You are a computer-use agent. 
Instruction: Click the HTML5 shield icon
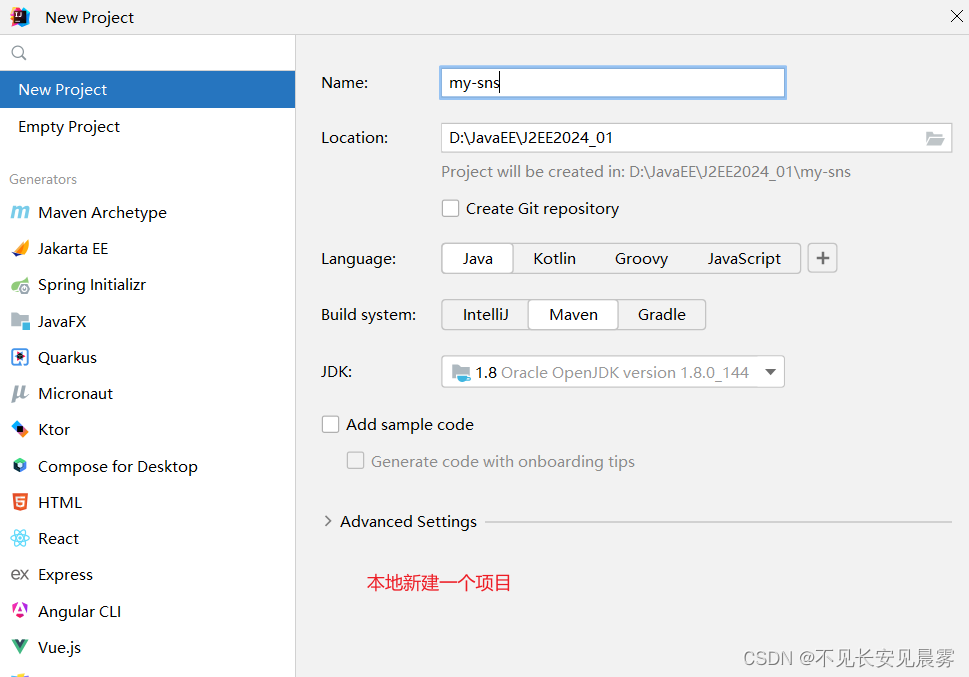20,502
